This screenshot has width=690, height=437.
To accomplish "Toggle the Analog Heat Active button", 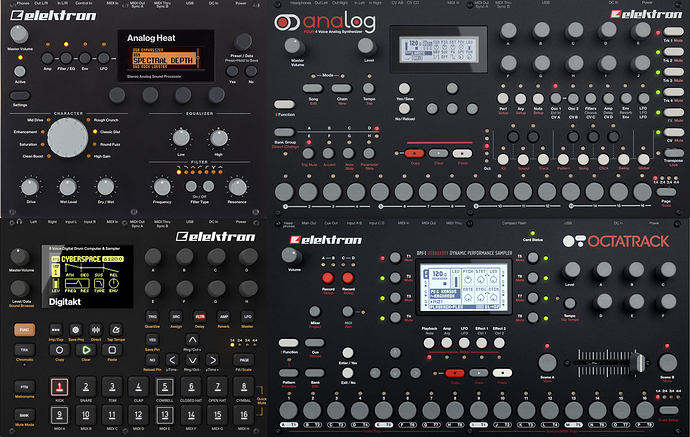I will click(x=20, y=71).
